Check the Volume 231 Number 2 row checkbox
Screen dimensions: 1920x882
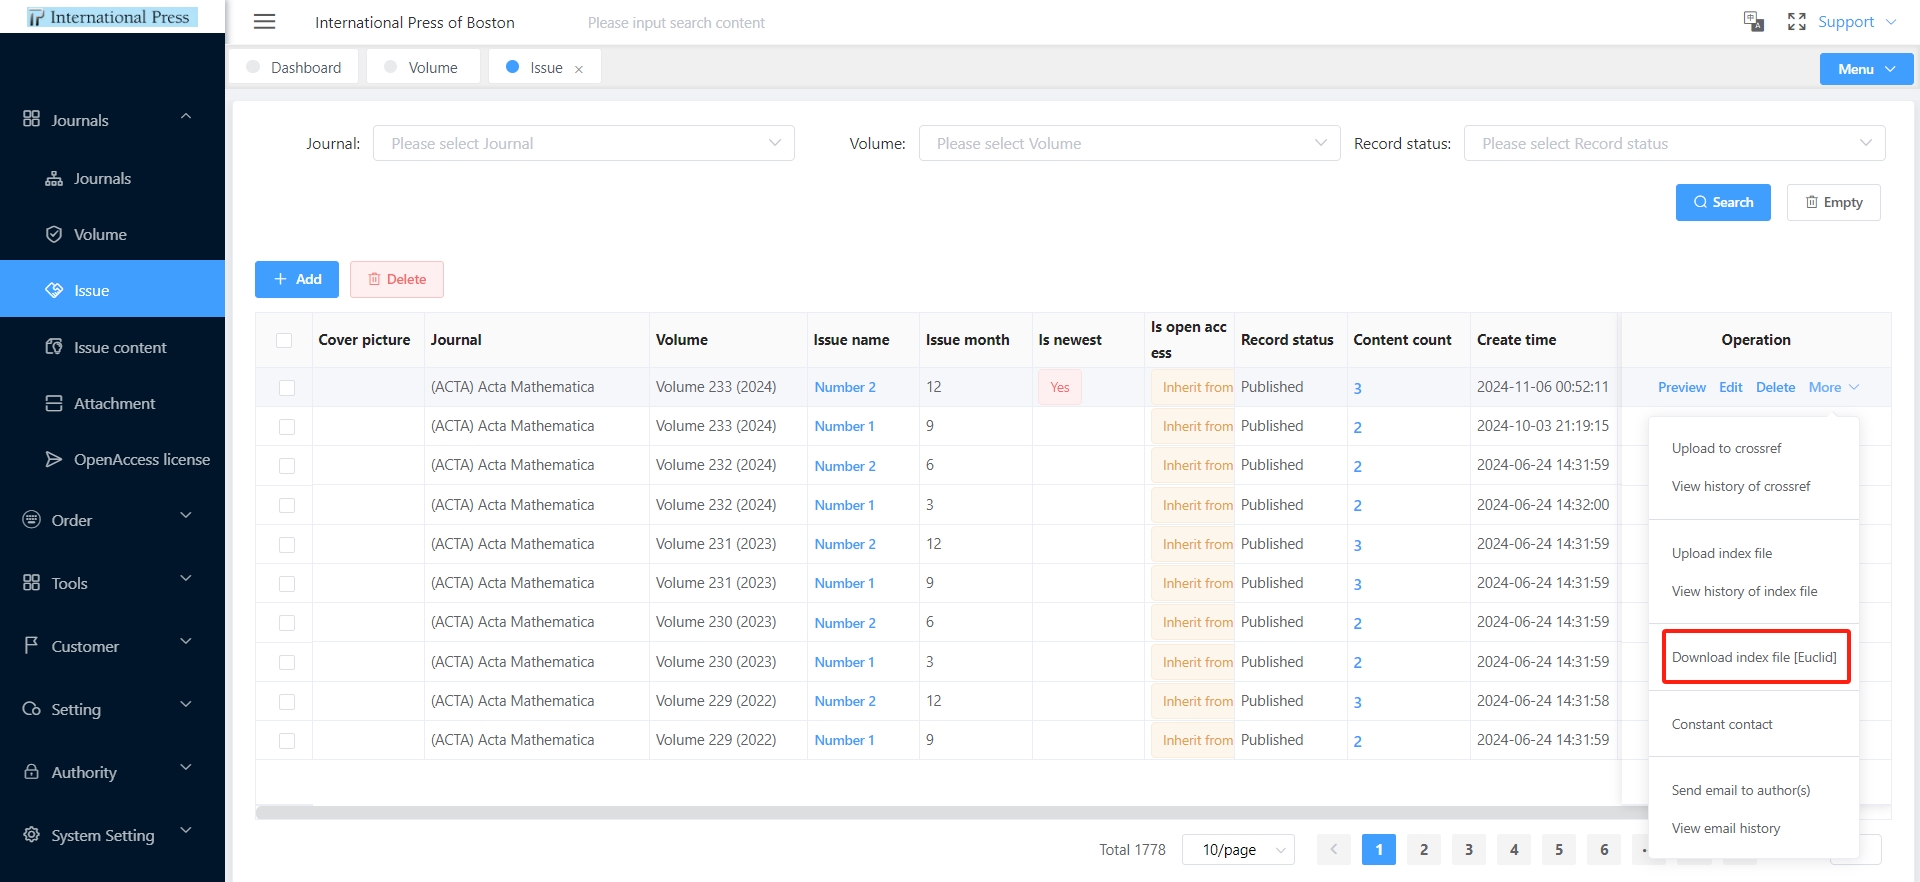click(x=287, y=545)
